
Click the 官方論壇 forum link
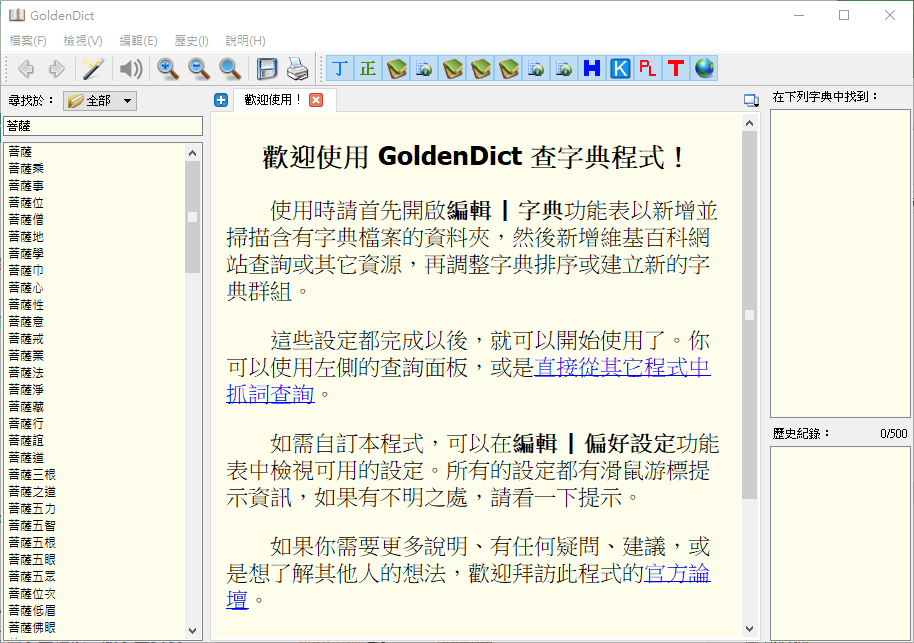point(678,574)
